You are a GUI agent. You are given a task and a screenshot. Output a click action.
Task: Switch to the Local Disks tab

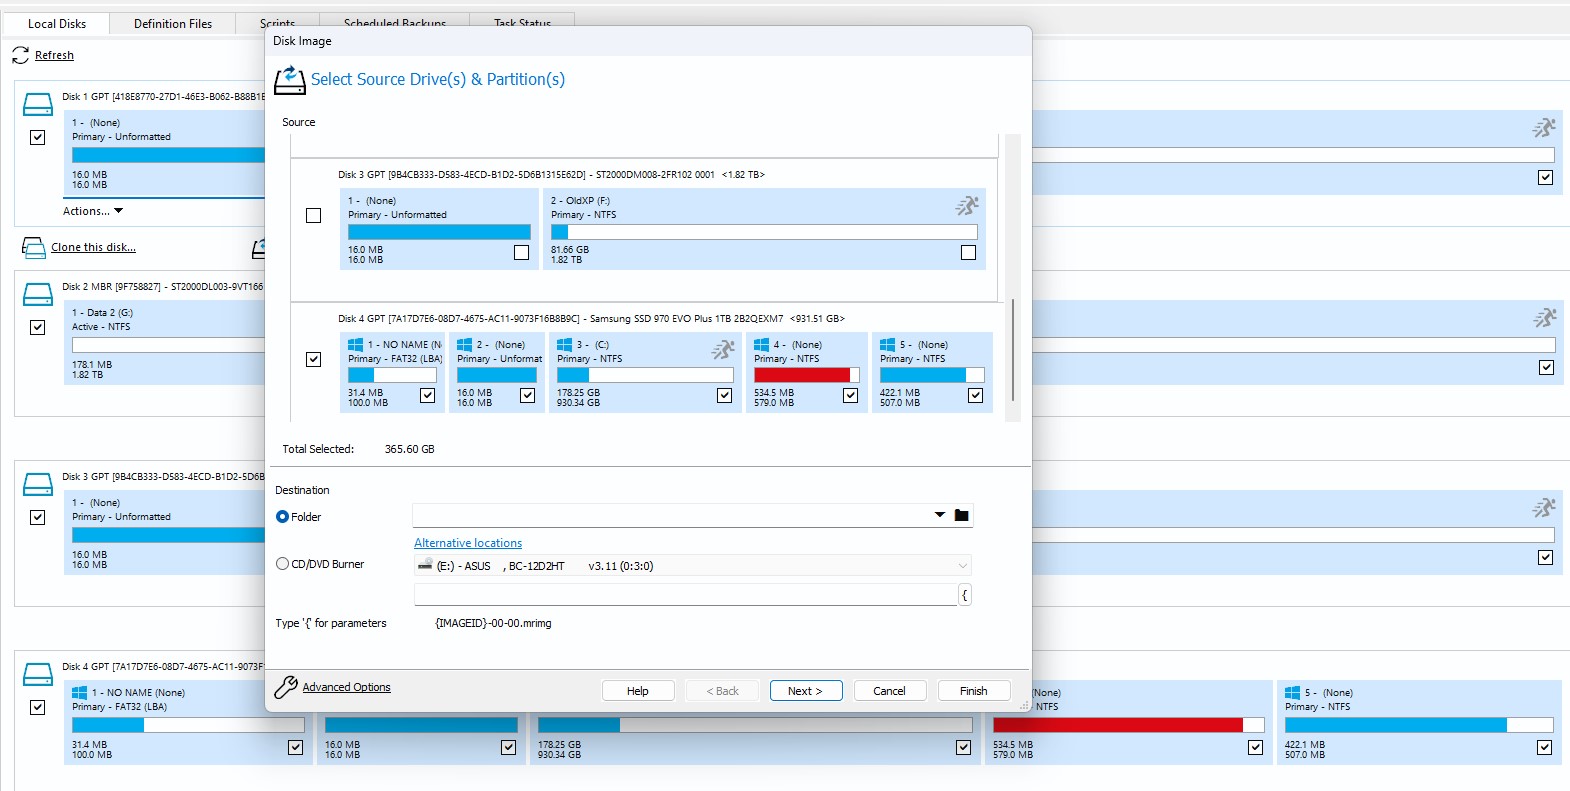tap(57, 24)
